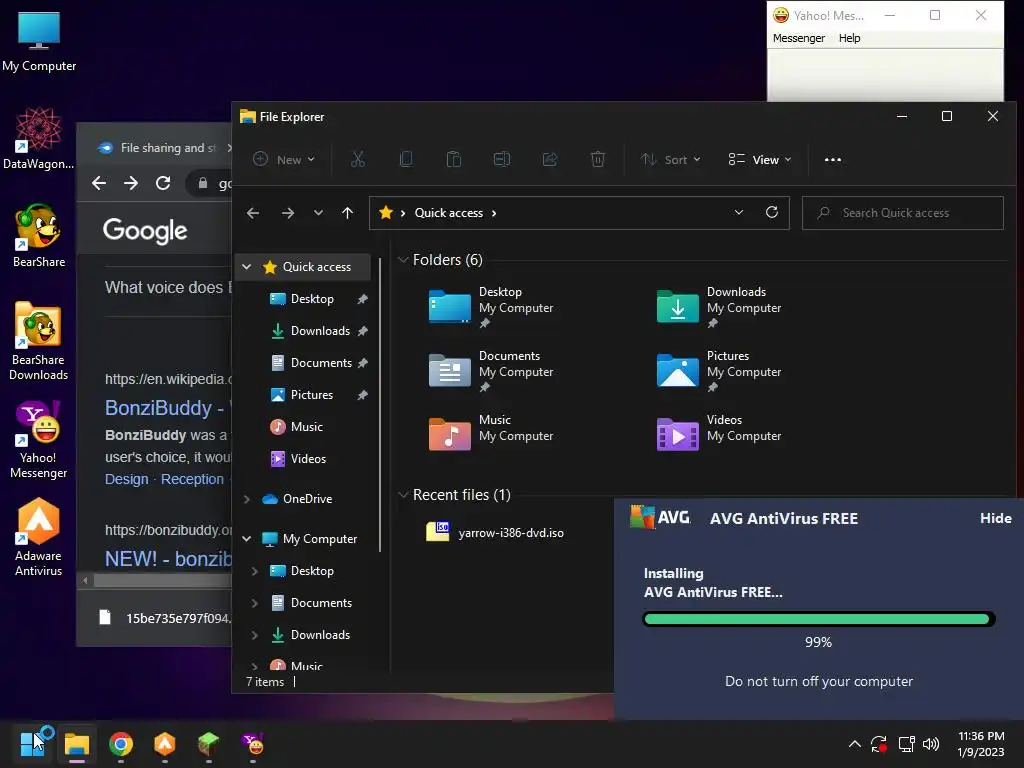Click Chrome reload button

163,184
